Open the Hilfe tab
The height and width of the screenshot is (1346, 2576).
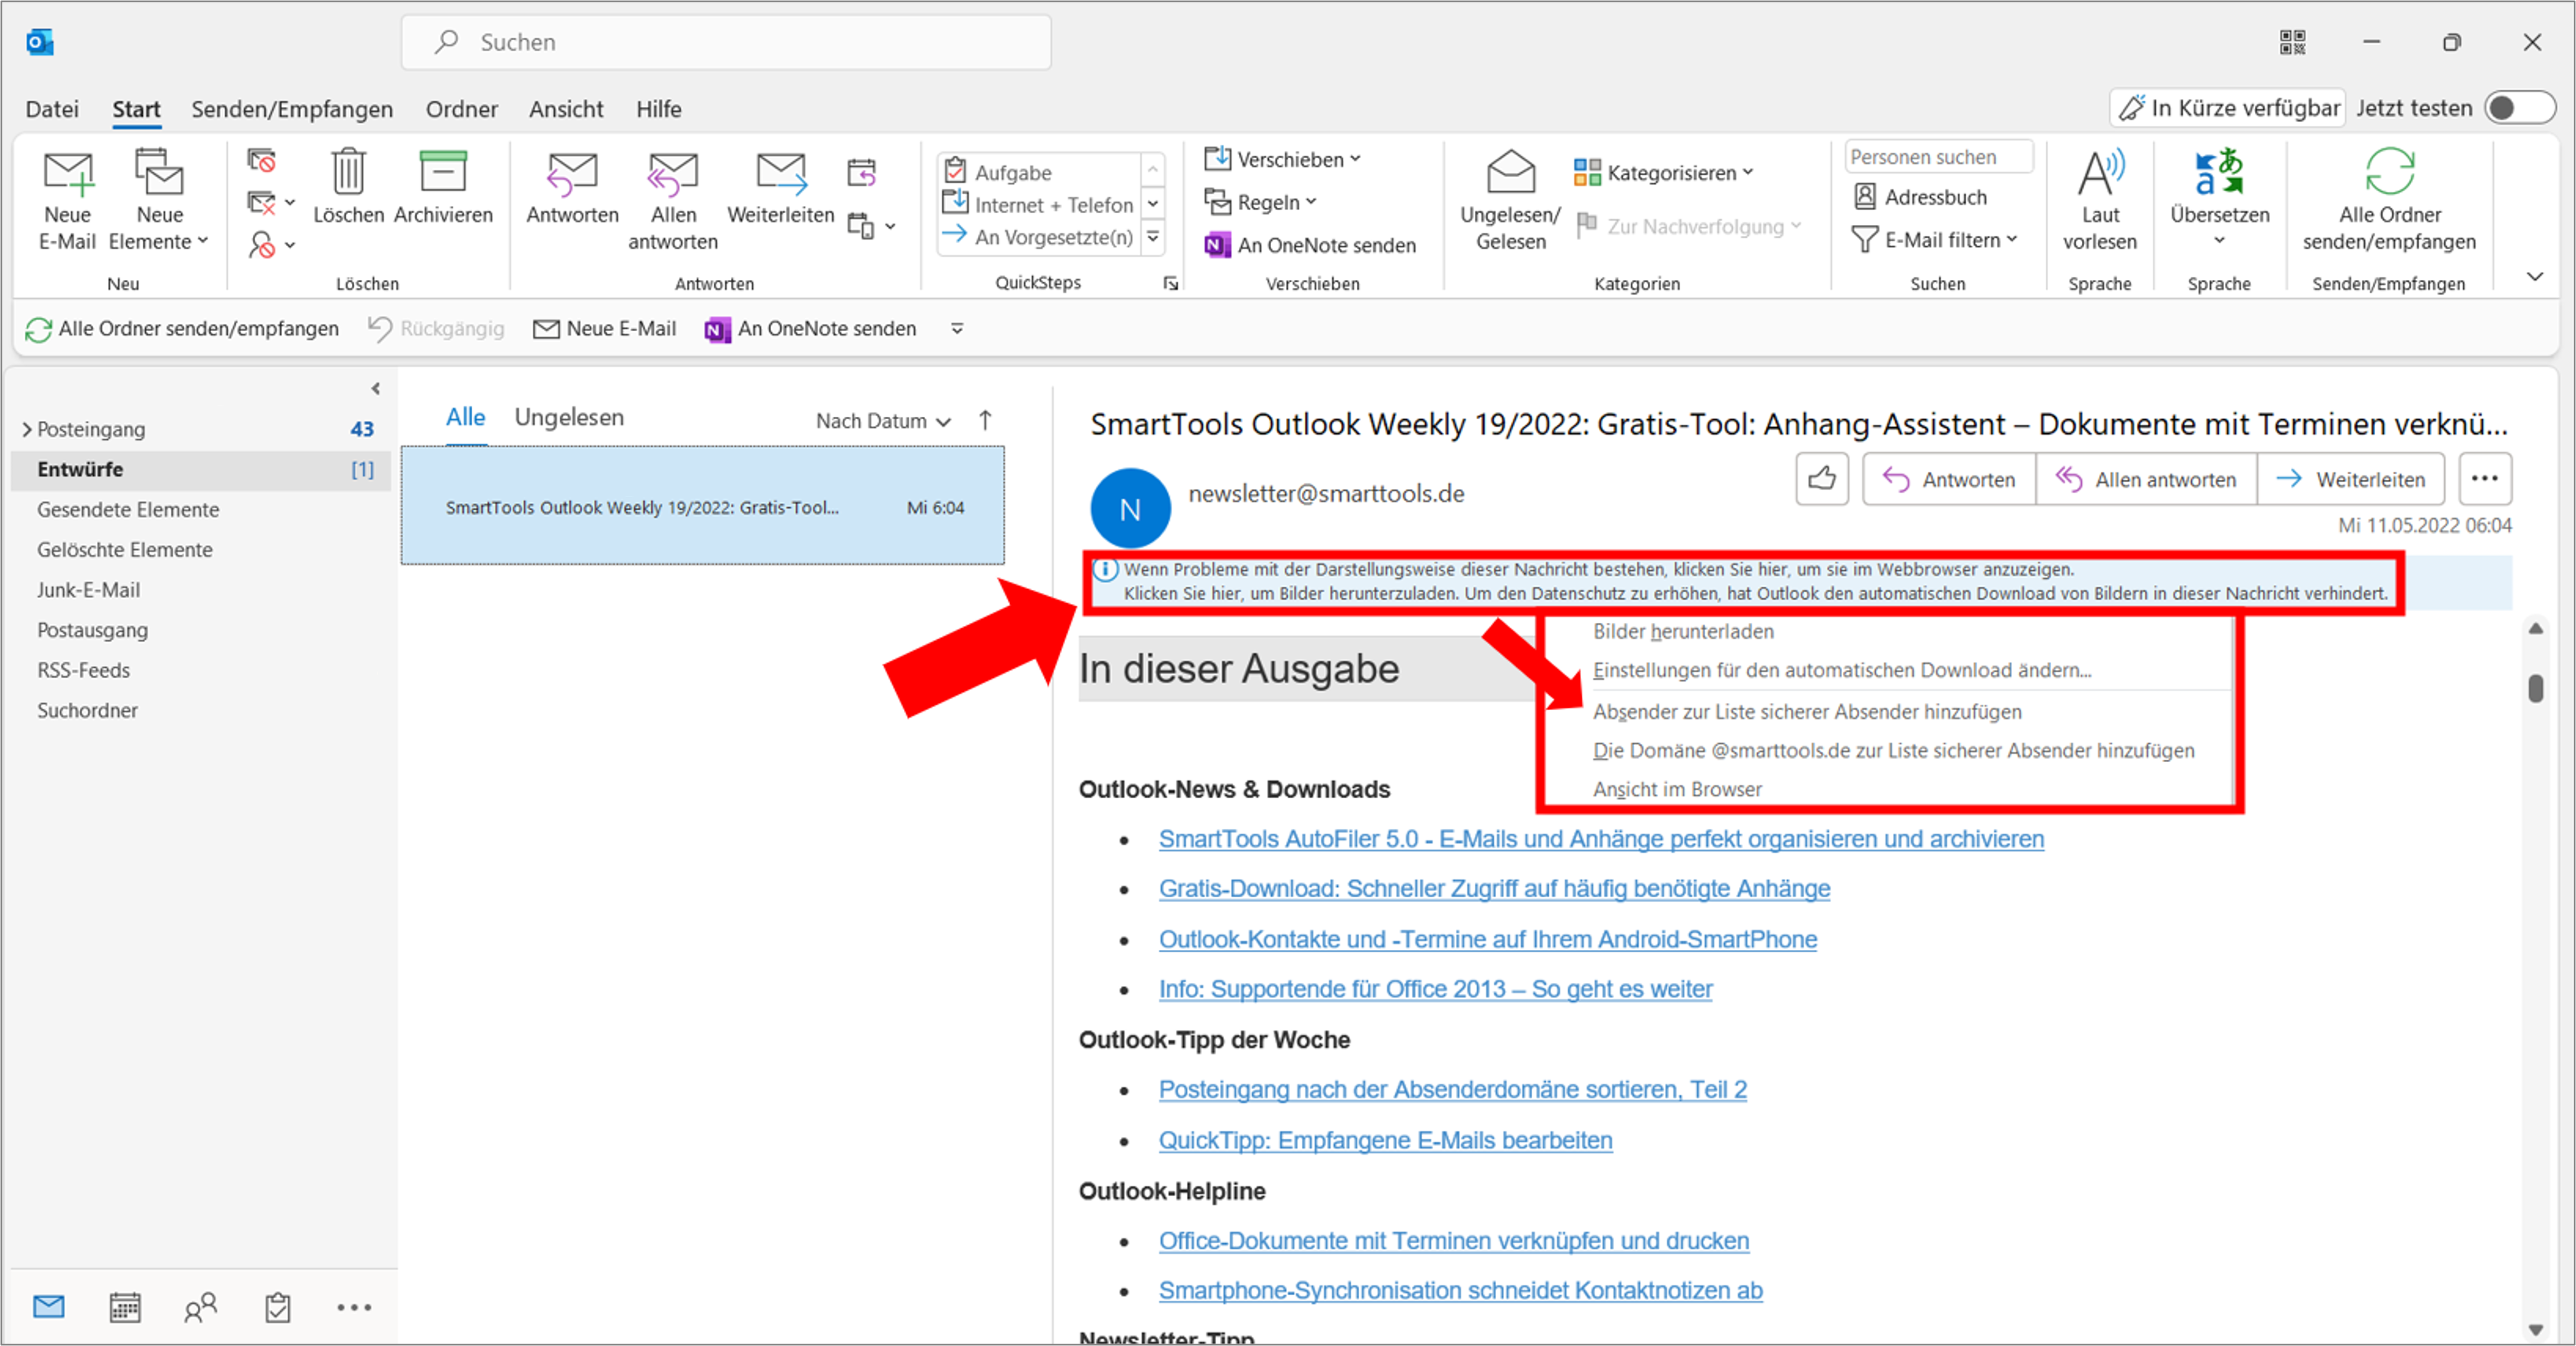(x=659, y=109)
